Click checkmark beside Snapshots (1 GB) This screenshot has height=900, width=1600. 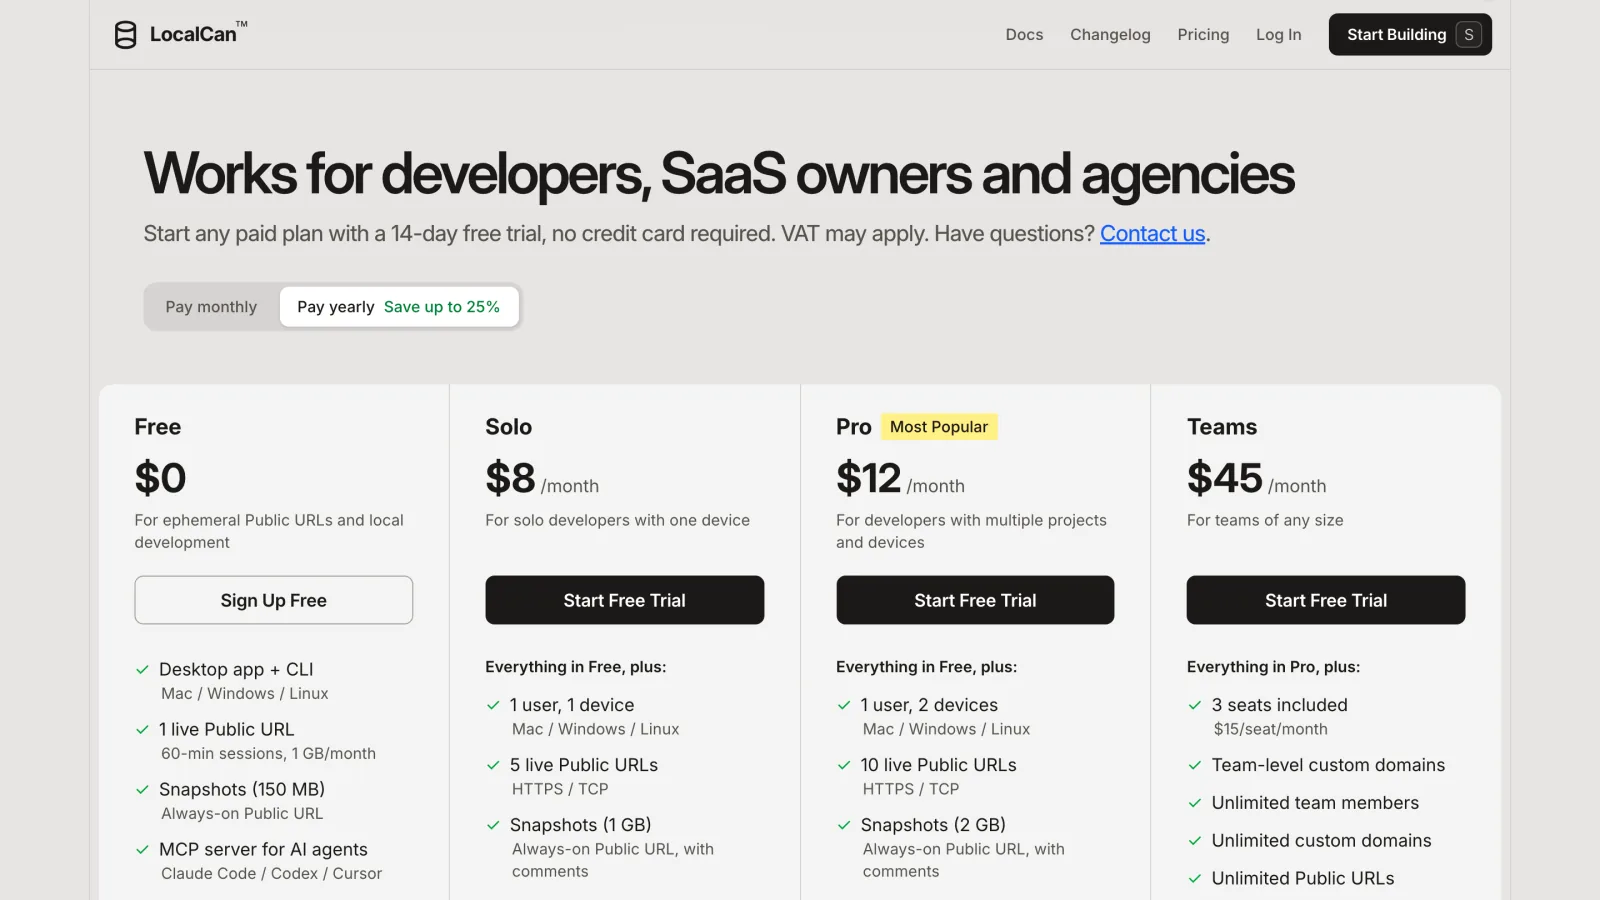[493, 825]
